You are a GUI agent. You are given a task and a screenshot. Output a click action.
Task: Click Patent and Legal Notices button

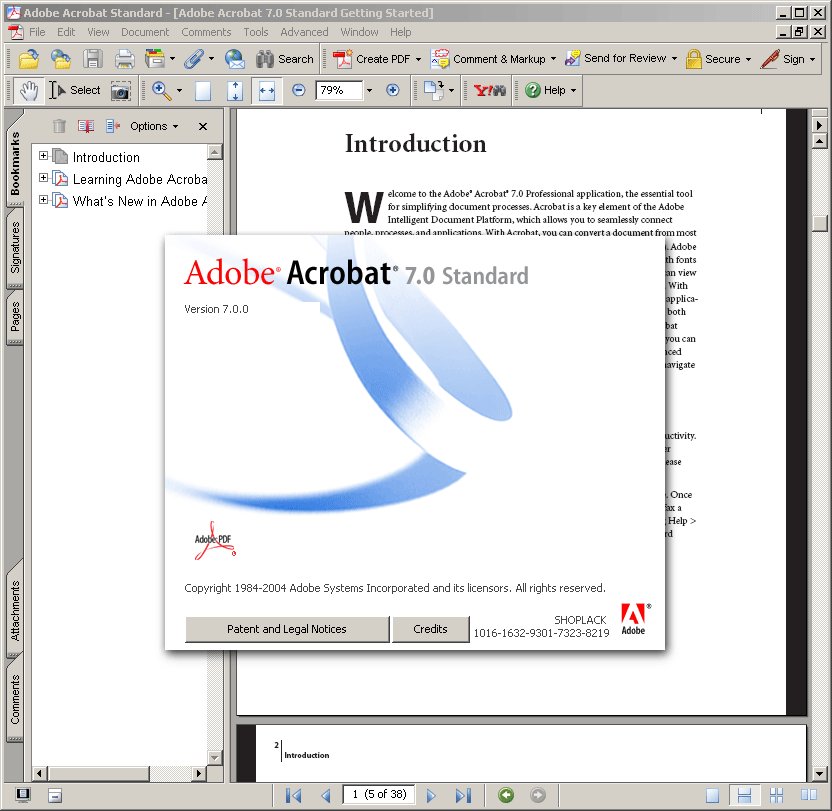coord(287,629)
